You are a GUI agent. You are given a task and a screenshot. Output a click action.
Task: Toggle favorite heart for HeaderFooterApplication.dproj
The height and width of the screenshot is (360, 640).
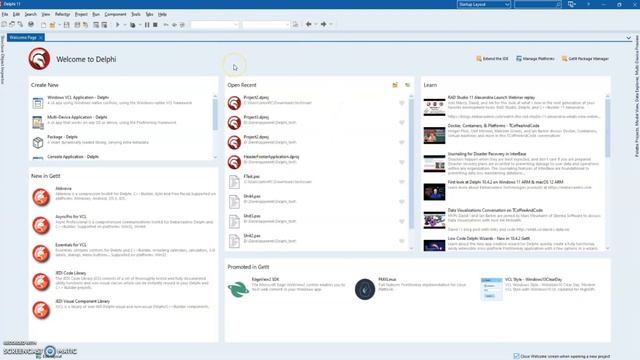click(402, 162)
